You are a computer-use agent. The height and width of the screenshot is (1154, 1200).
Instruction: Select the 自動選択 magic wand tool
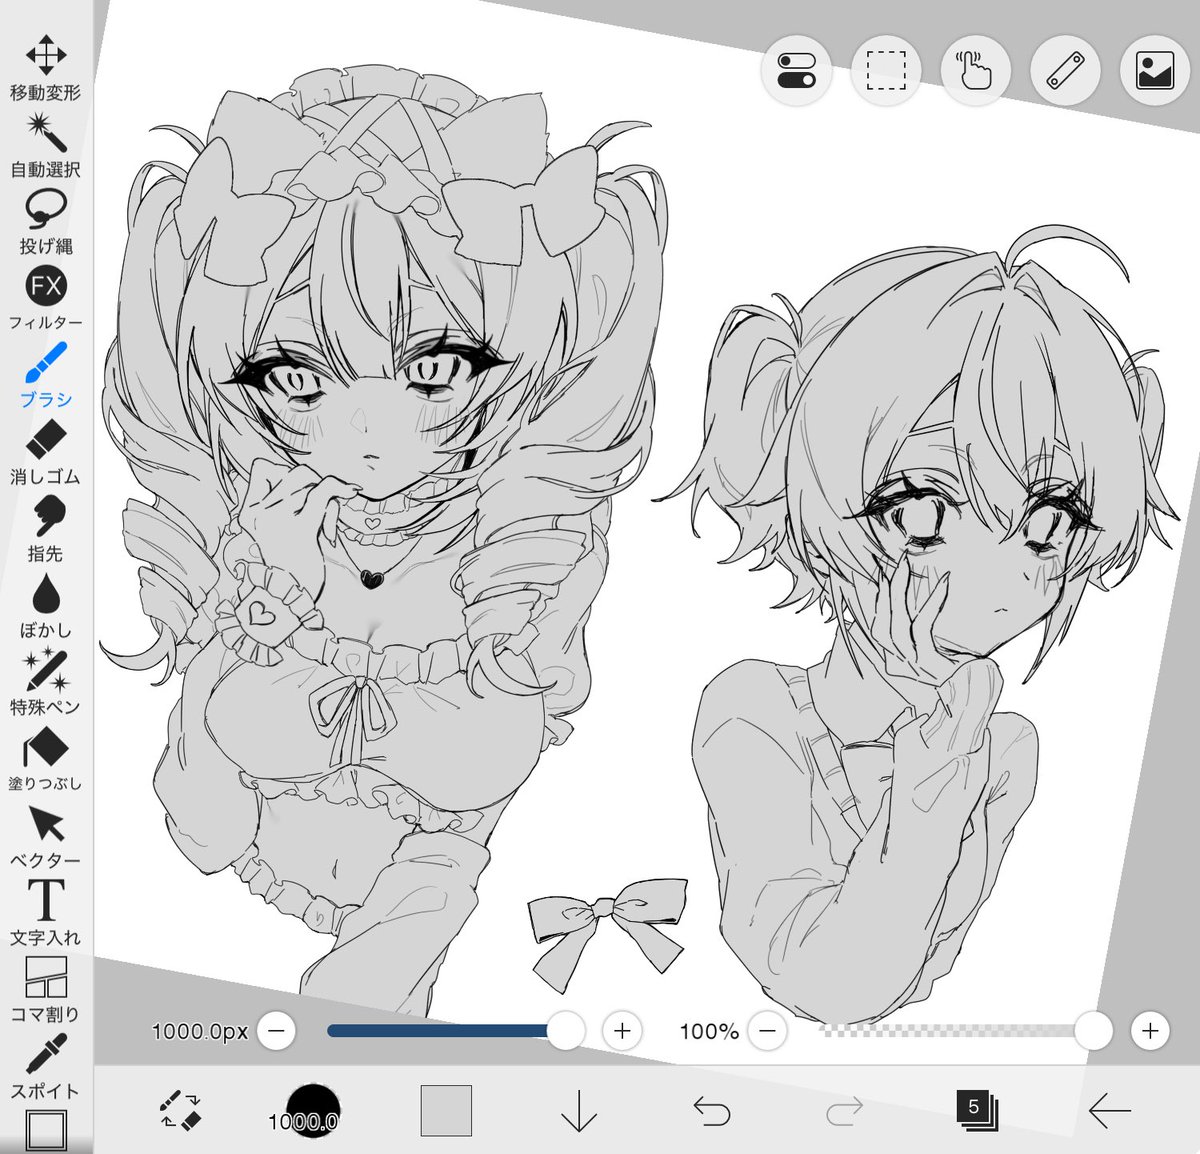(46, 146)
